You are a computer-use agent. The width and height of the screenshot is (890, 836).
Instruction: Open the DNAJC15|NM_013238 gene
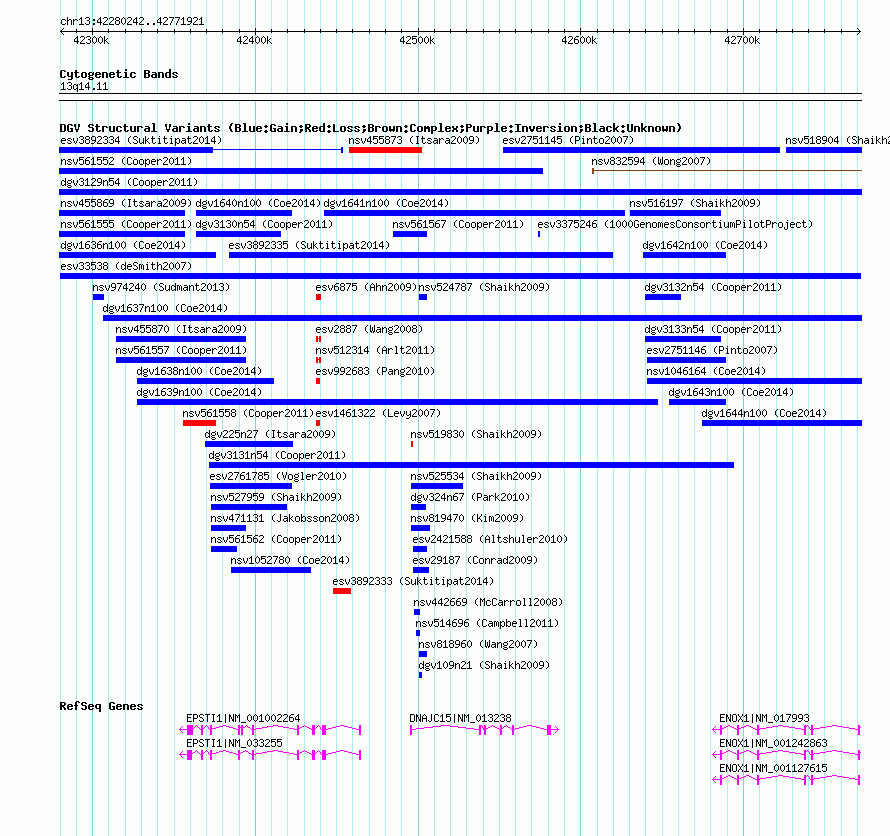[x=484, y=729]
